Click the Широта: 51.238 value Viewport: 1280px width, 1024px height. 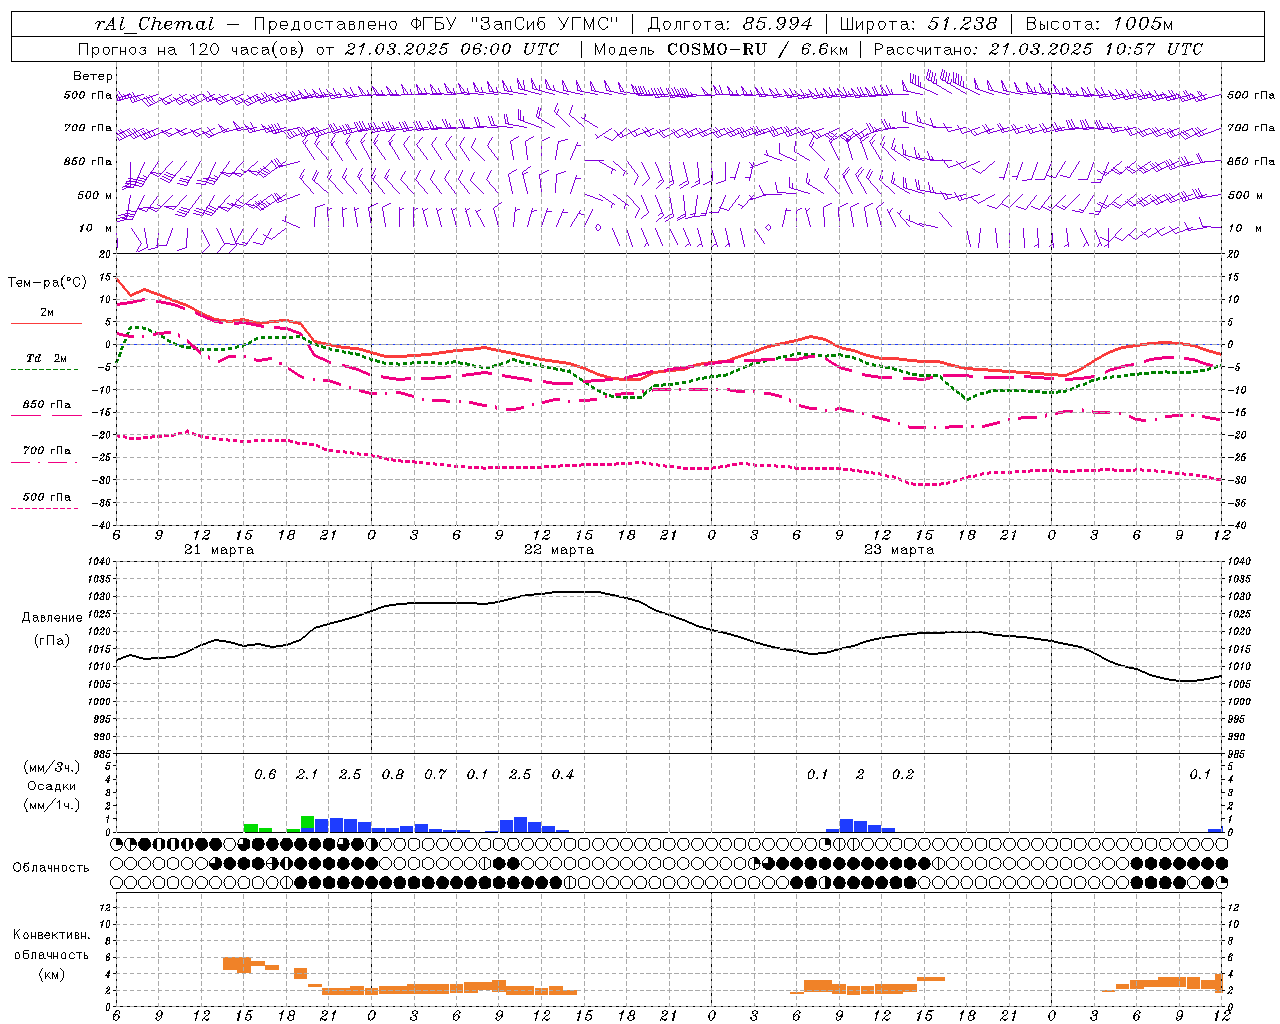point(917,24)
